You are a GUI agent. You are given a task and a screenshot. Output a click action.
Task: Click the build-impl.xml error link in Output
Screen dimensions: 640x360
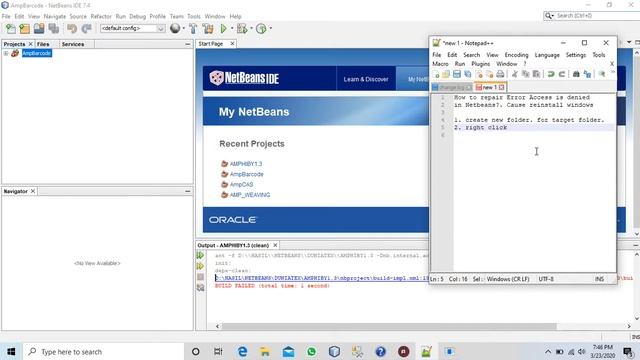click(x=322, y=278)
